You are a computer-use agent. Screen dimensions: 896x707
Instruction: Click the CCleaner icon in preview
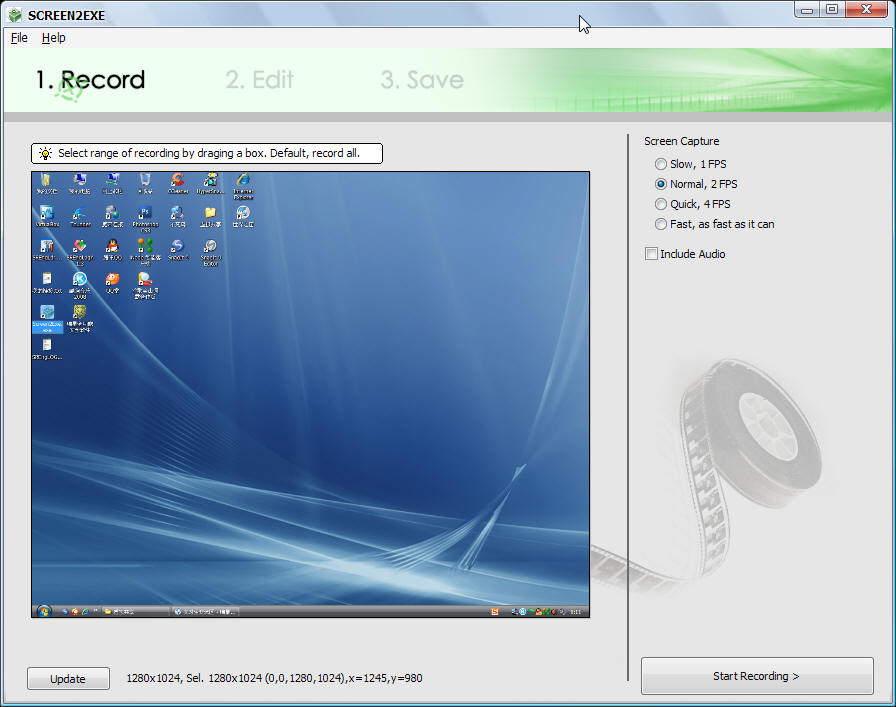pyautogui.click(x=178, y=181)
